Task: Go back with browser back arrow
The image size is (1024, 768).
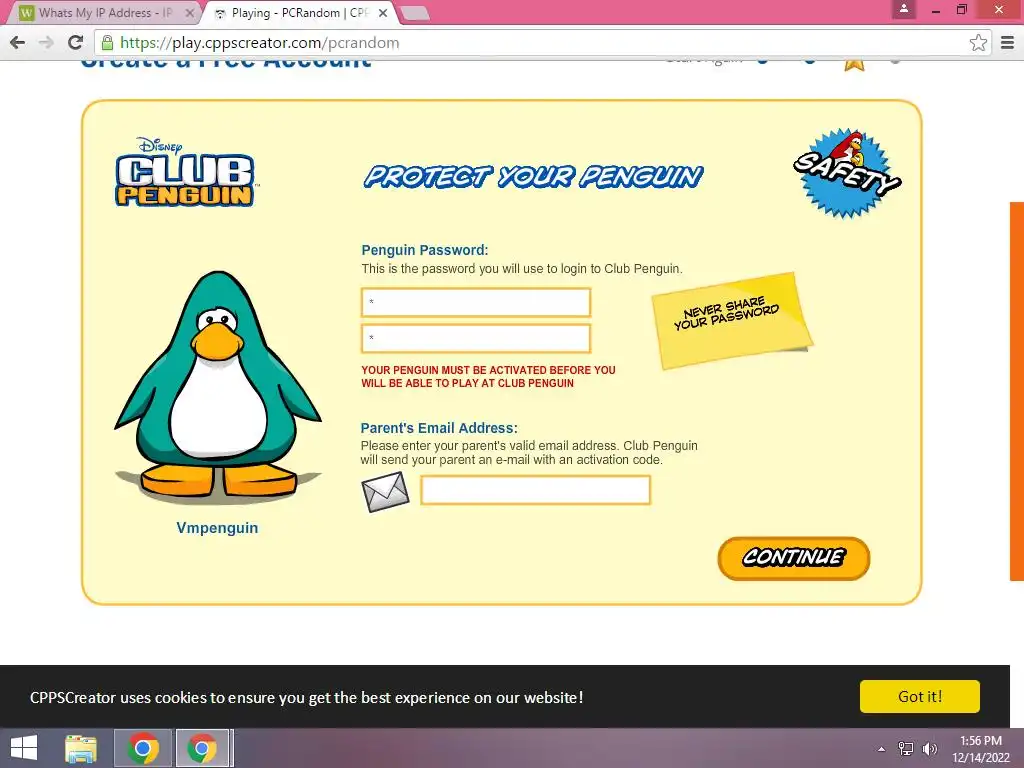Action: coord(18,43)
